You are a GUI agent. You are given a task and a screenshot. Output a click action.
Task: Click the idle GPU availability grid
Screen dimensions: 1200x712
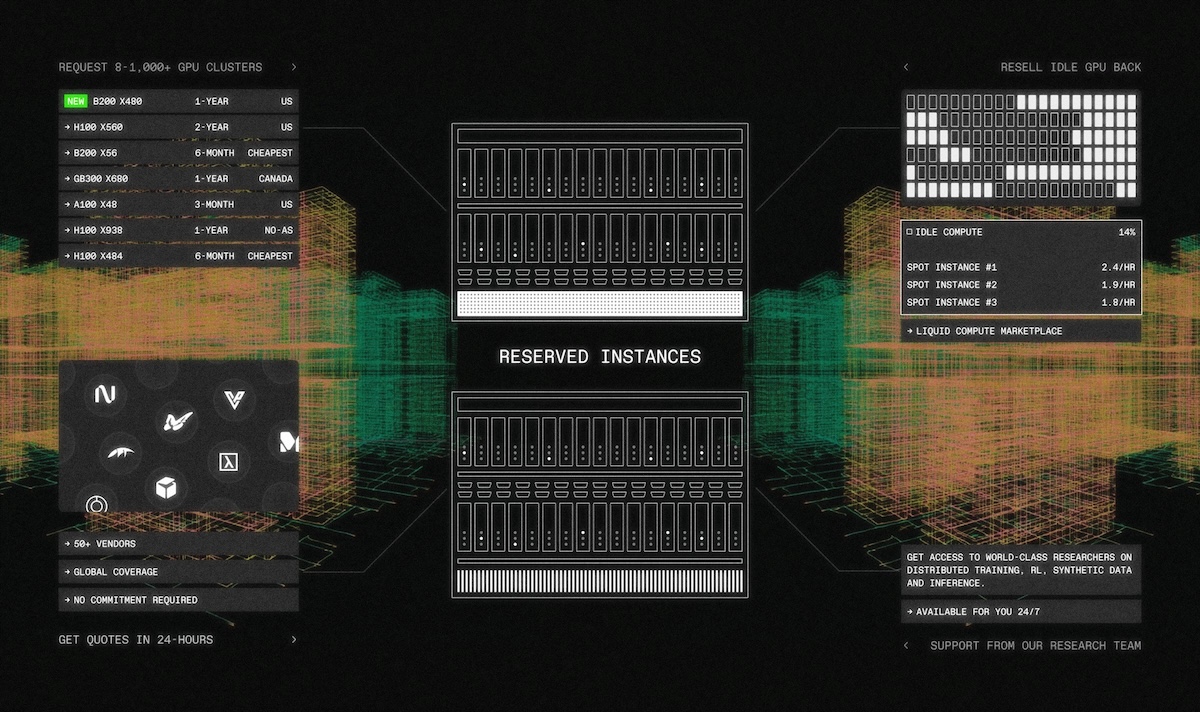click(x=1020, y=146)
